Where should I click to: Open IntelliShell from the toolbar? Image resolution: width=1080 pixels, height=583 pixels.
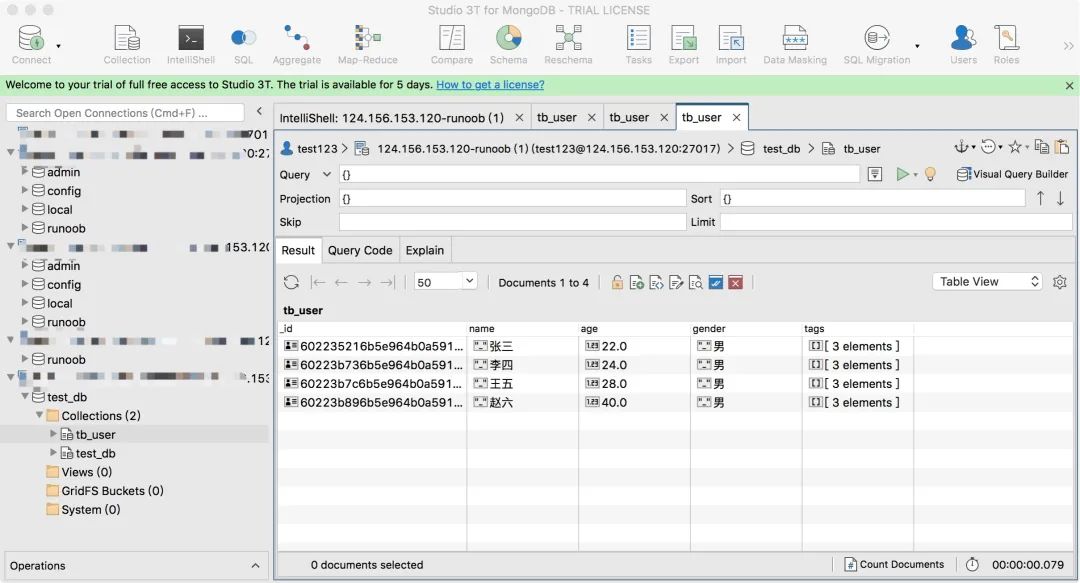coord(191,45)
